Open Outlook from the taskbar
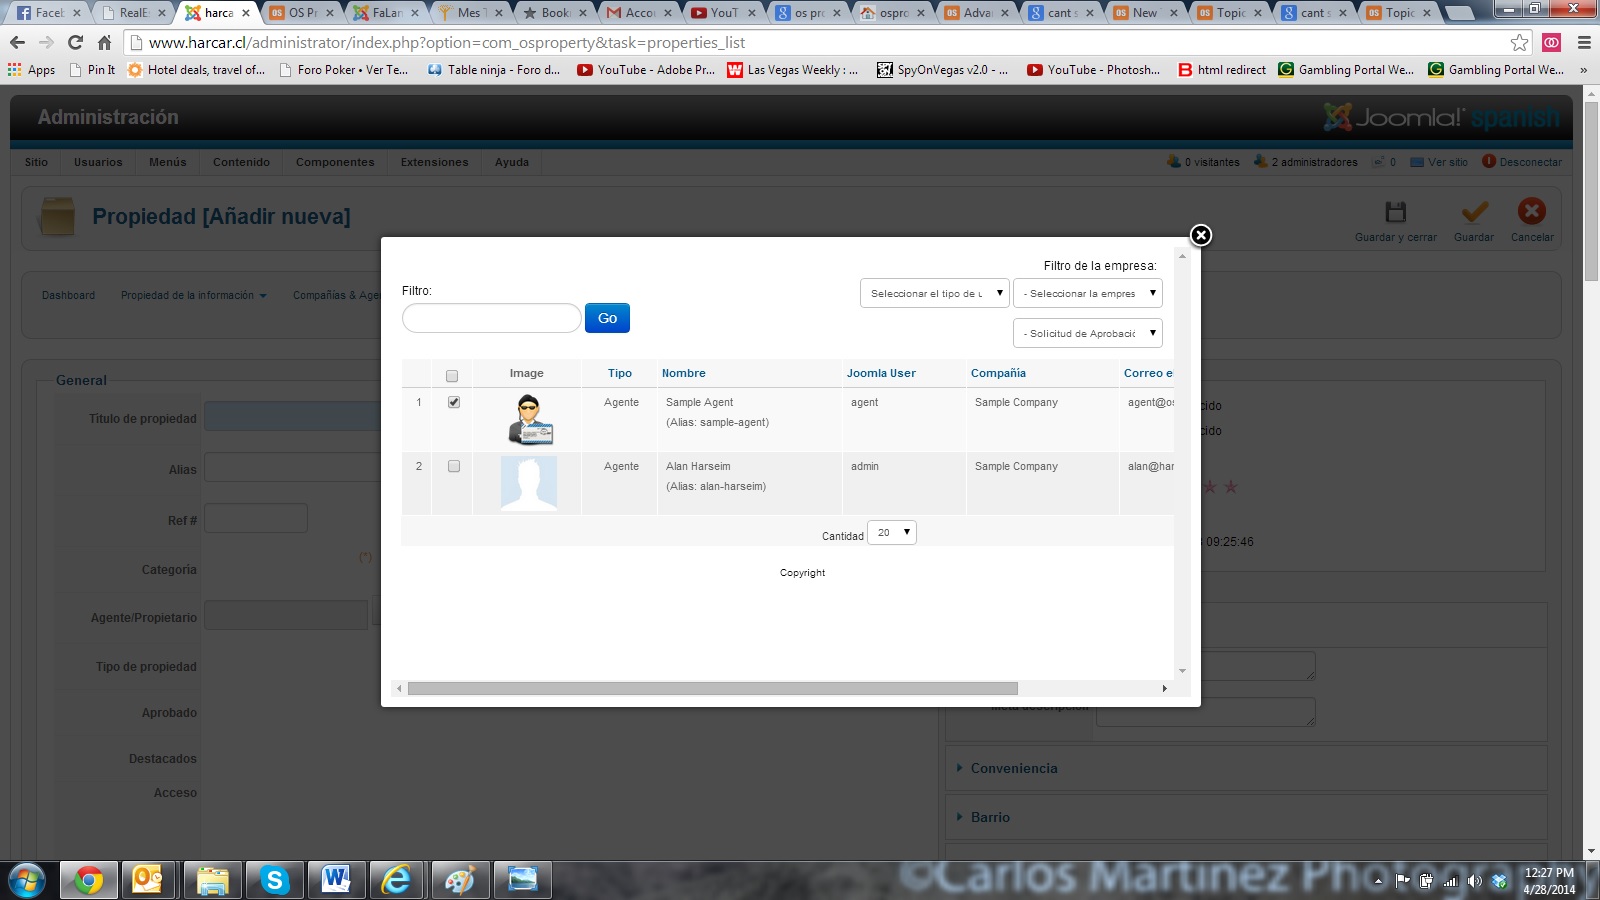This screenshot has width=1600, height=900. pos(150,880)
